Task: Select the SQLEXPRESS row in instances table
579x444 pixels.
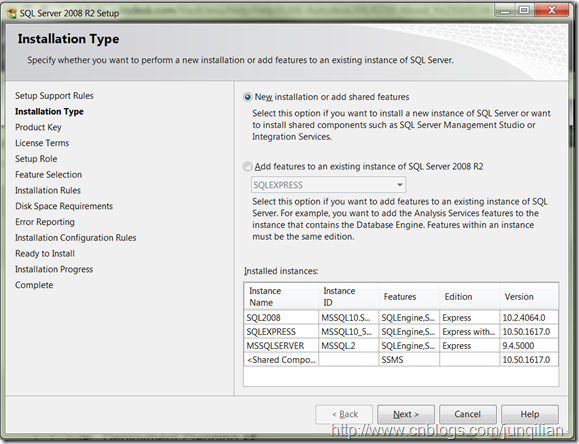Action: 401,332
